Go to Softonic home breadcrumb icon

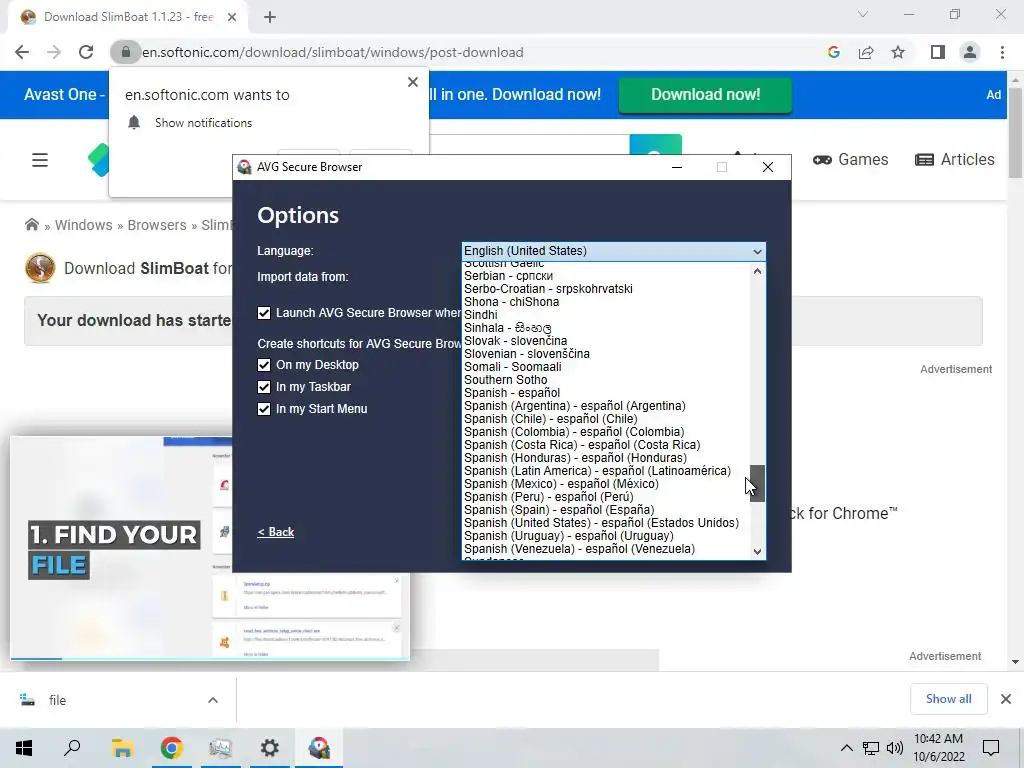[x=31, y=225]
